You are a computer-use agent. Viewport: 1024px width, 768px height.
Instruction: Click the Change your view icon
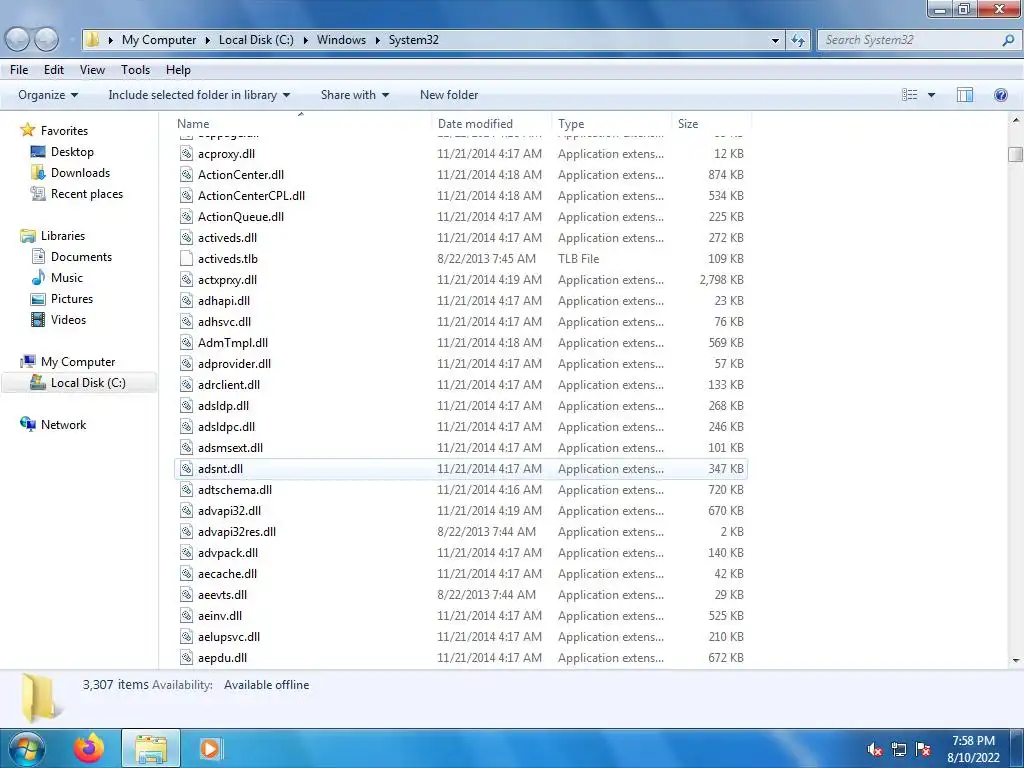click(x=910, y=95)
